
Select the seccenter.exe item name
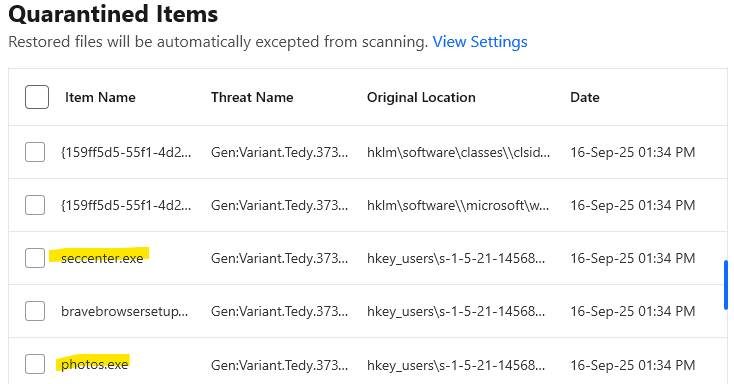[102, 258]
